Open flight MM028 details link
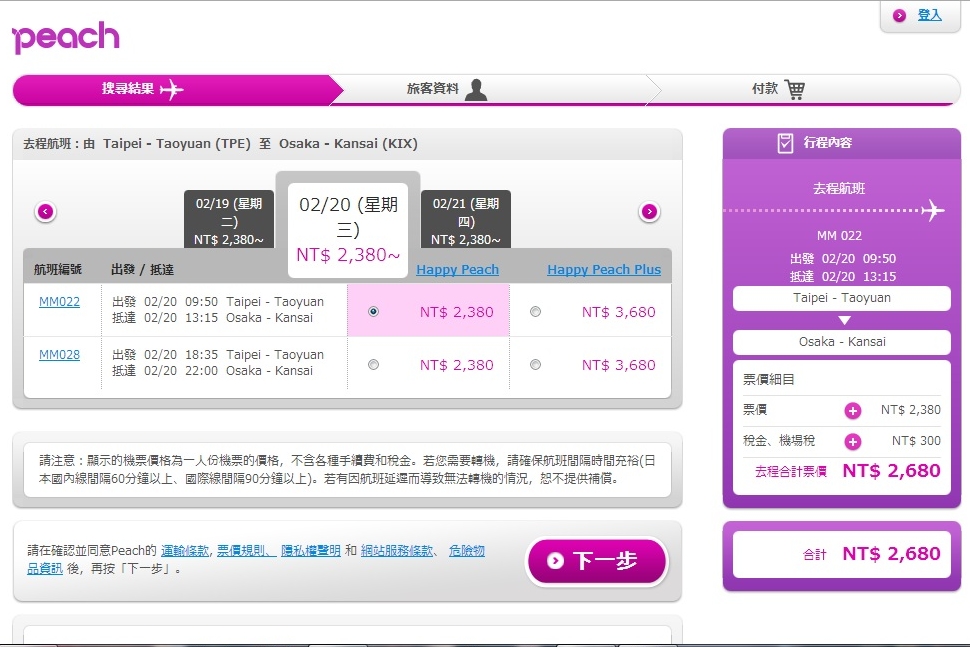This screenshot has width=970, height=647. pos(59,355)
